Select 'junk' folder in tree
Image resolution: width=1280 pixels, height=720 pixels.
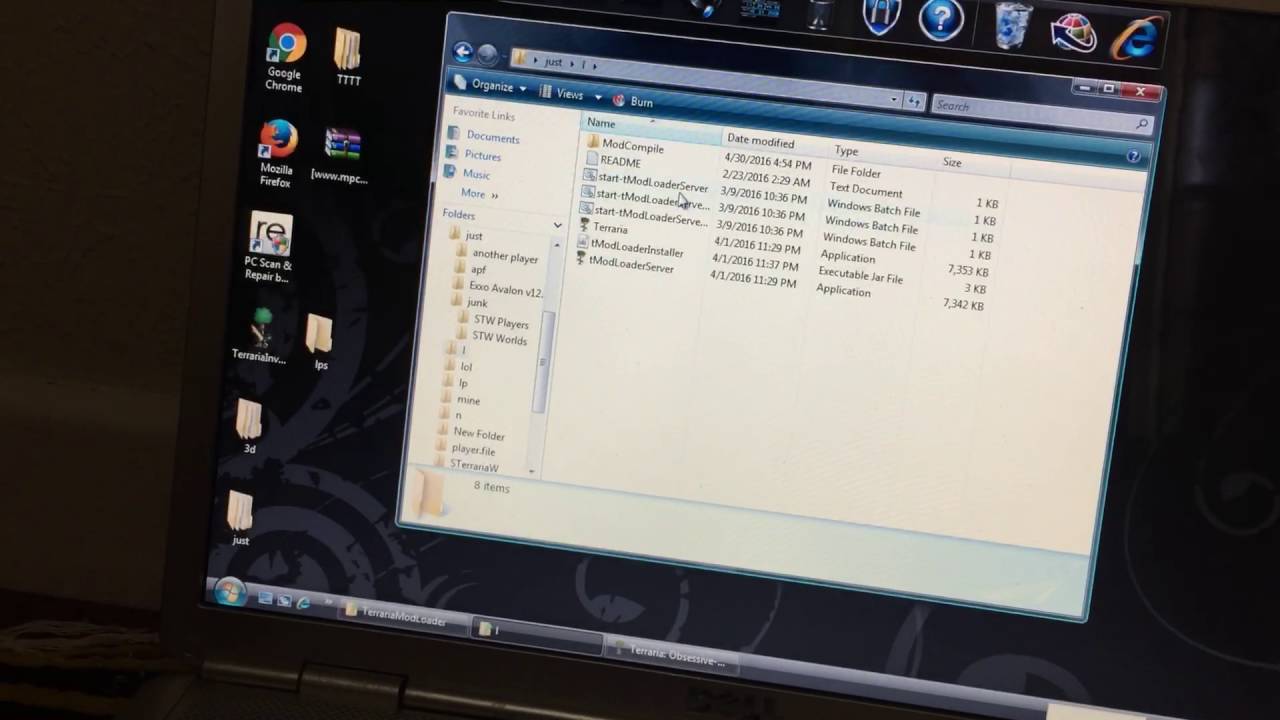pos(470,302)
